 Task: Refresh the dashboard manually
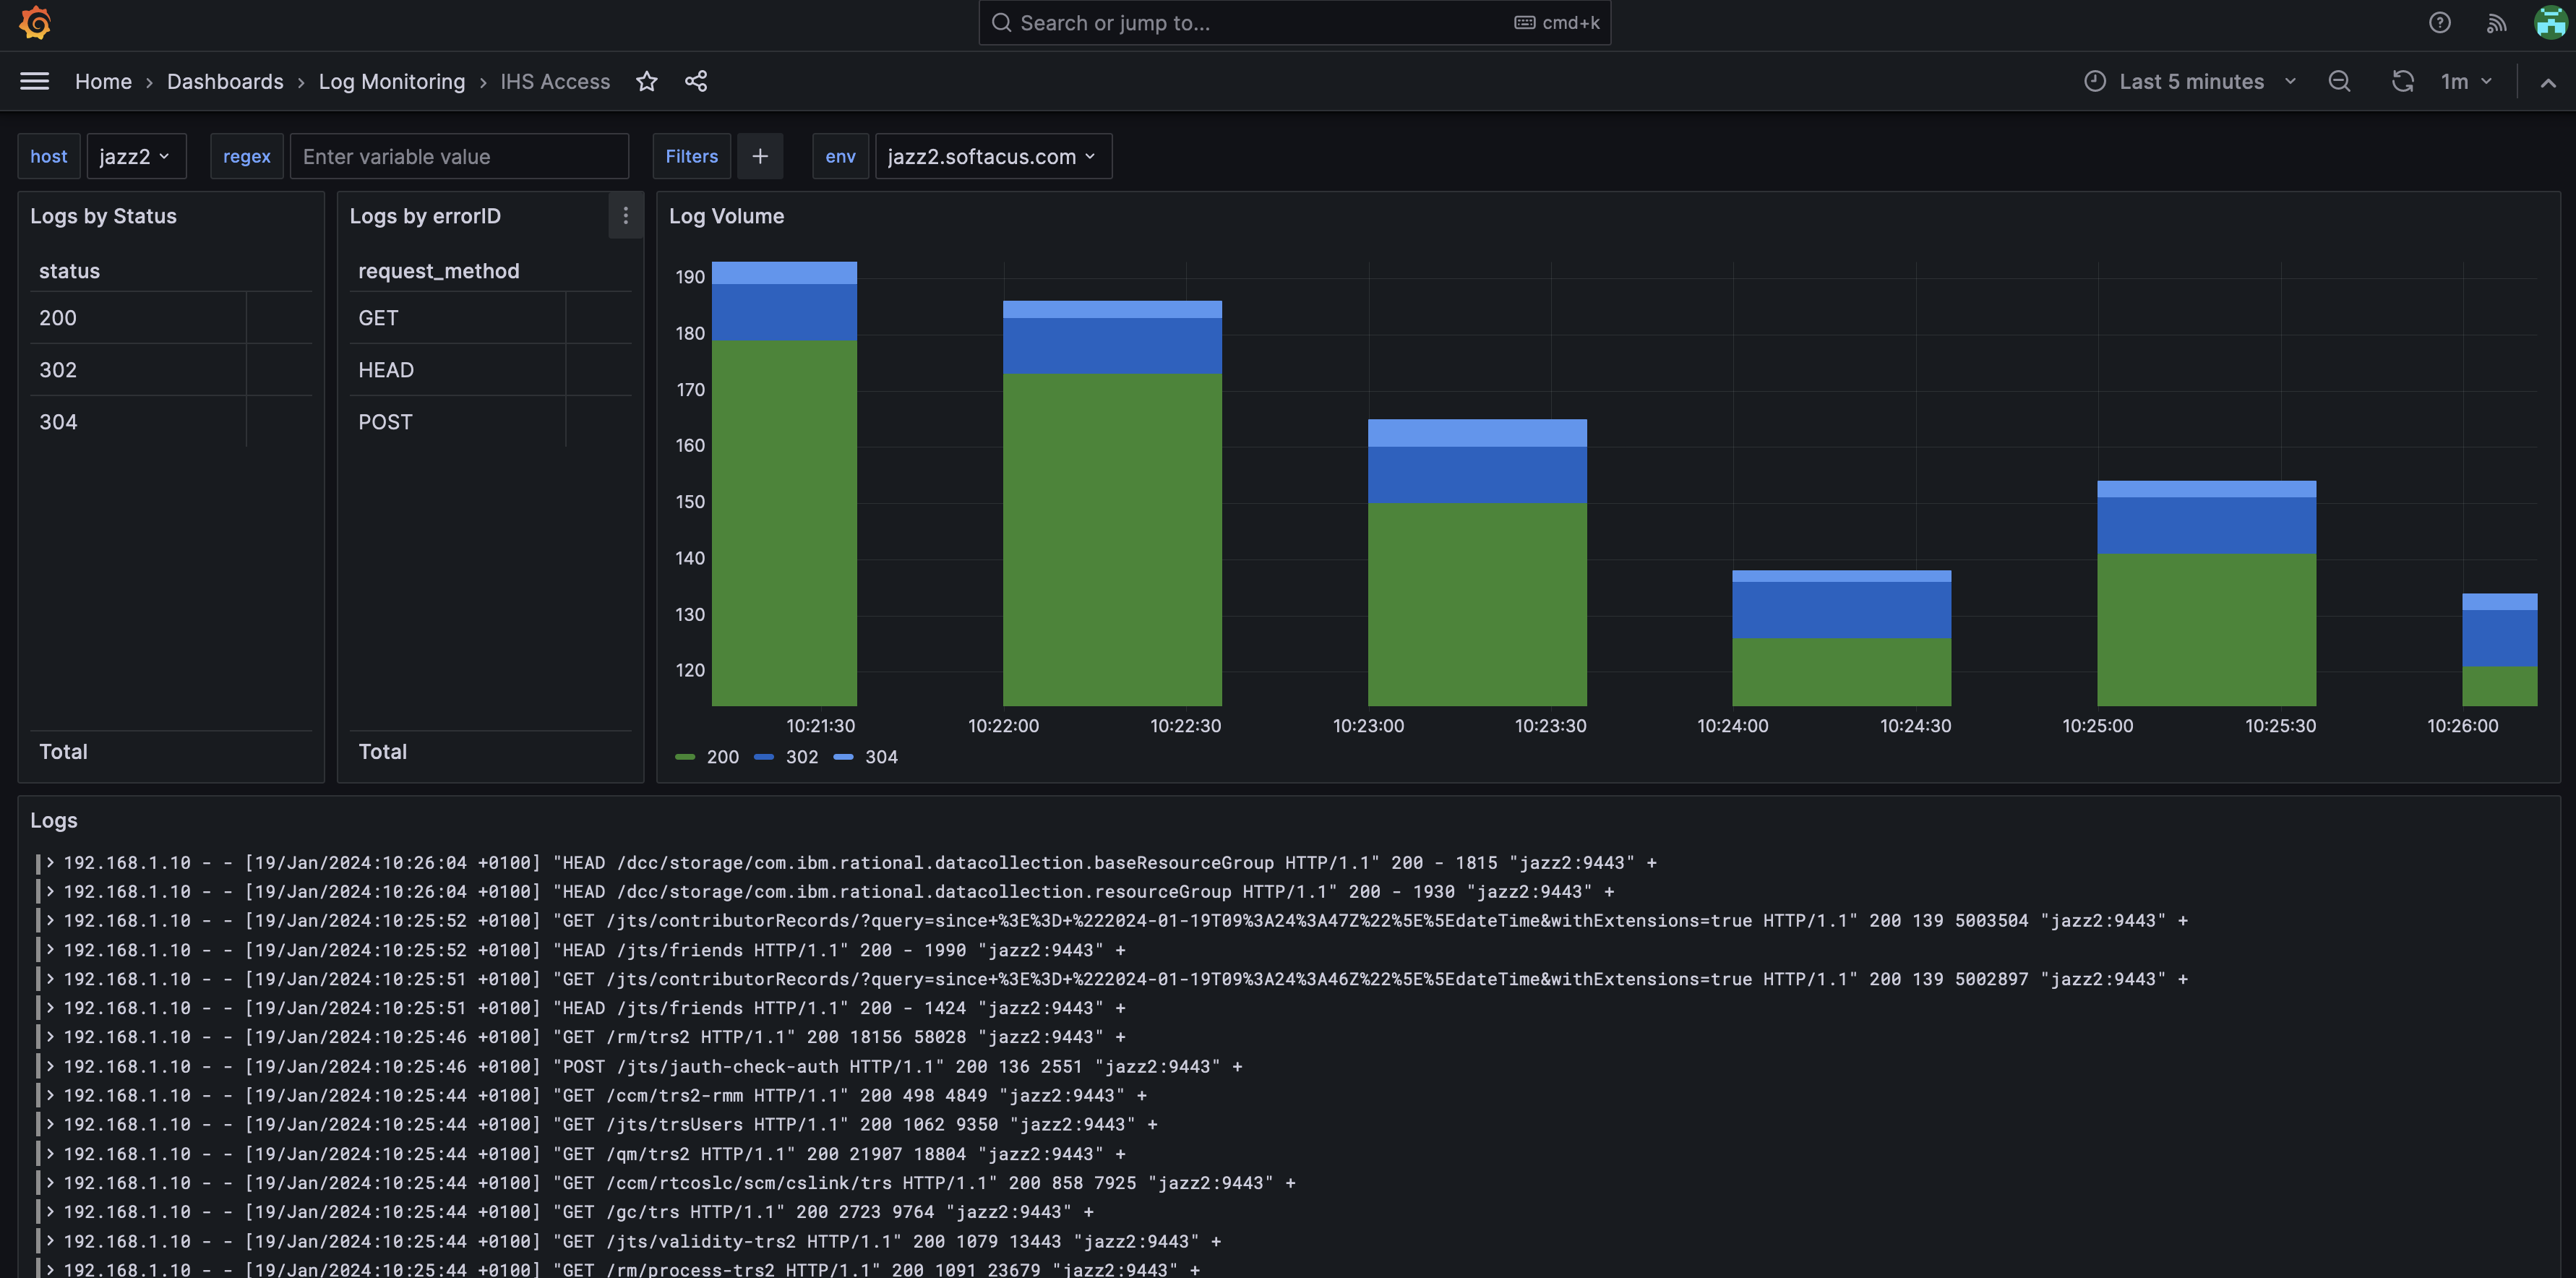(x=2403, y=81)
